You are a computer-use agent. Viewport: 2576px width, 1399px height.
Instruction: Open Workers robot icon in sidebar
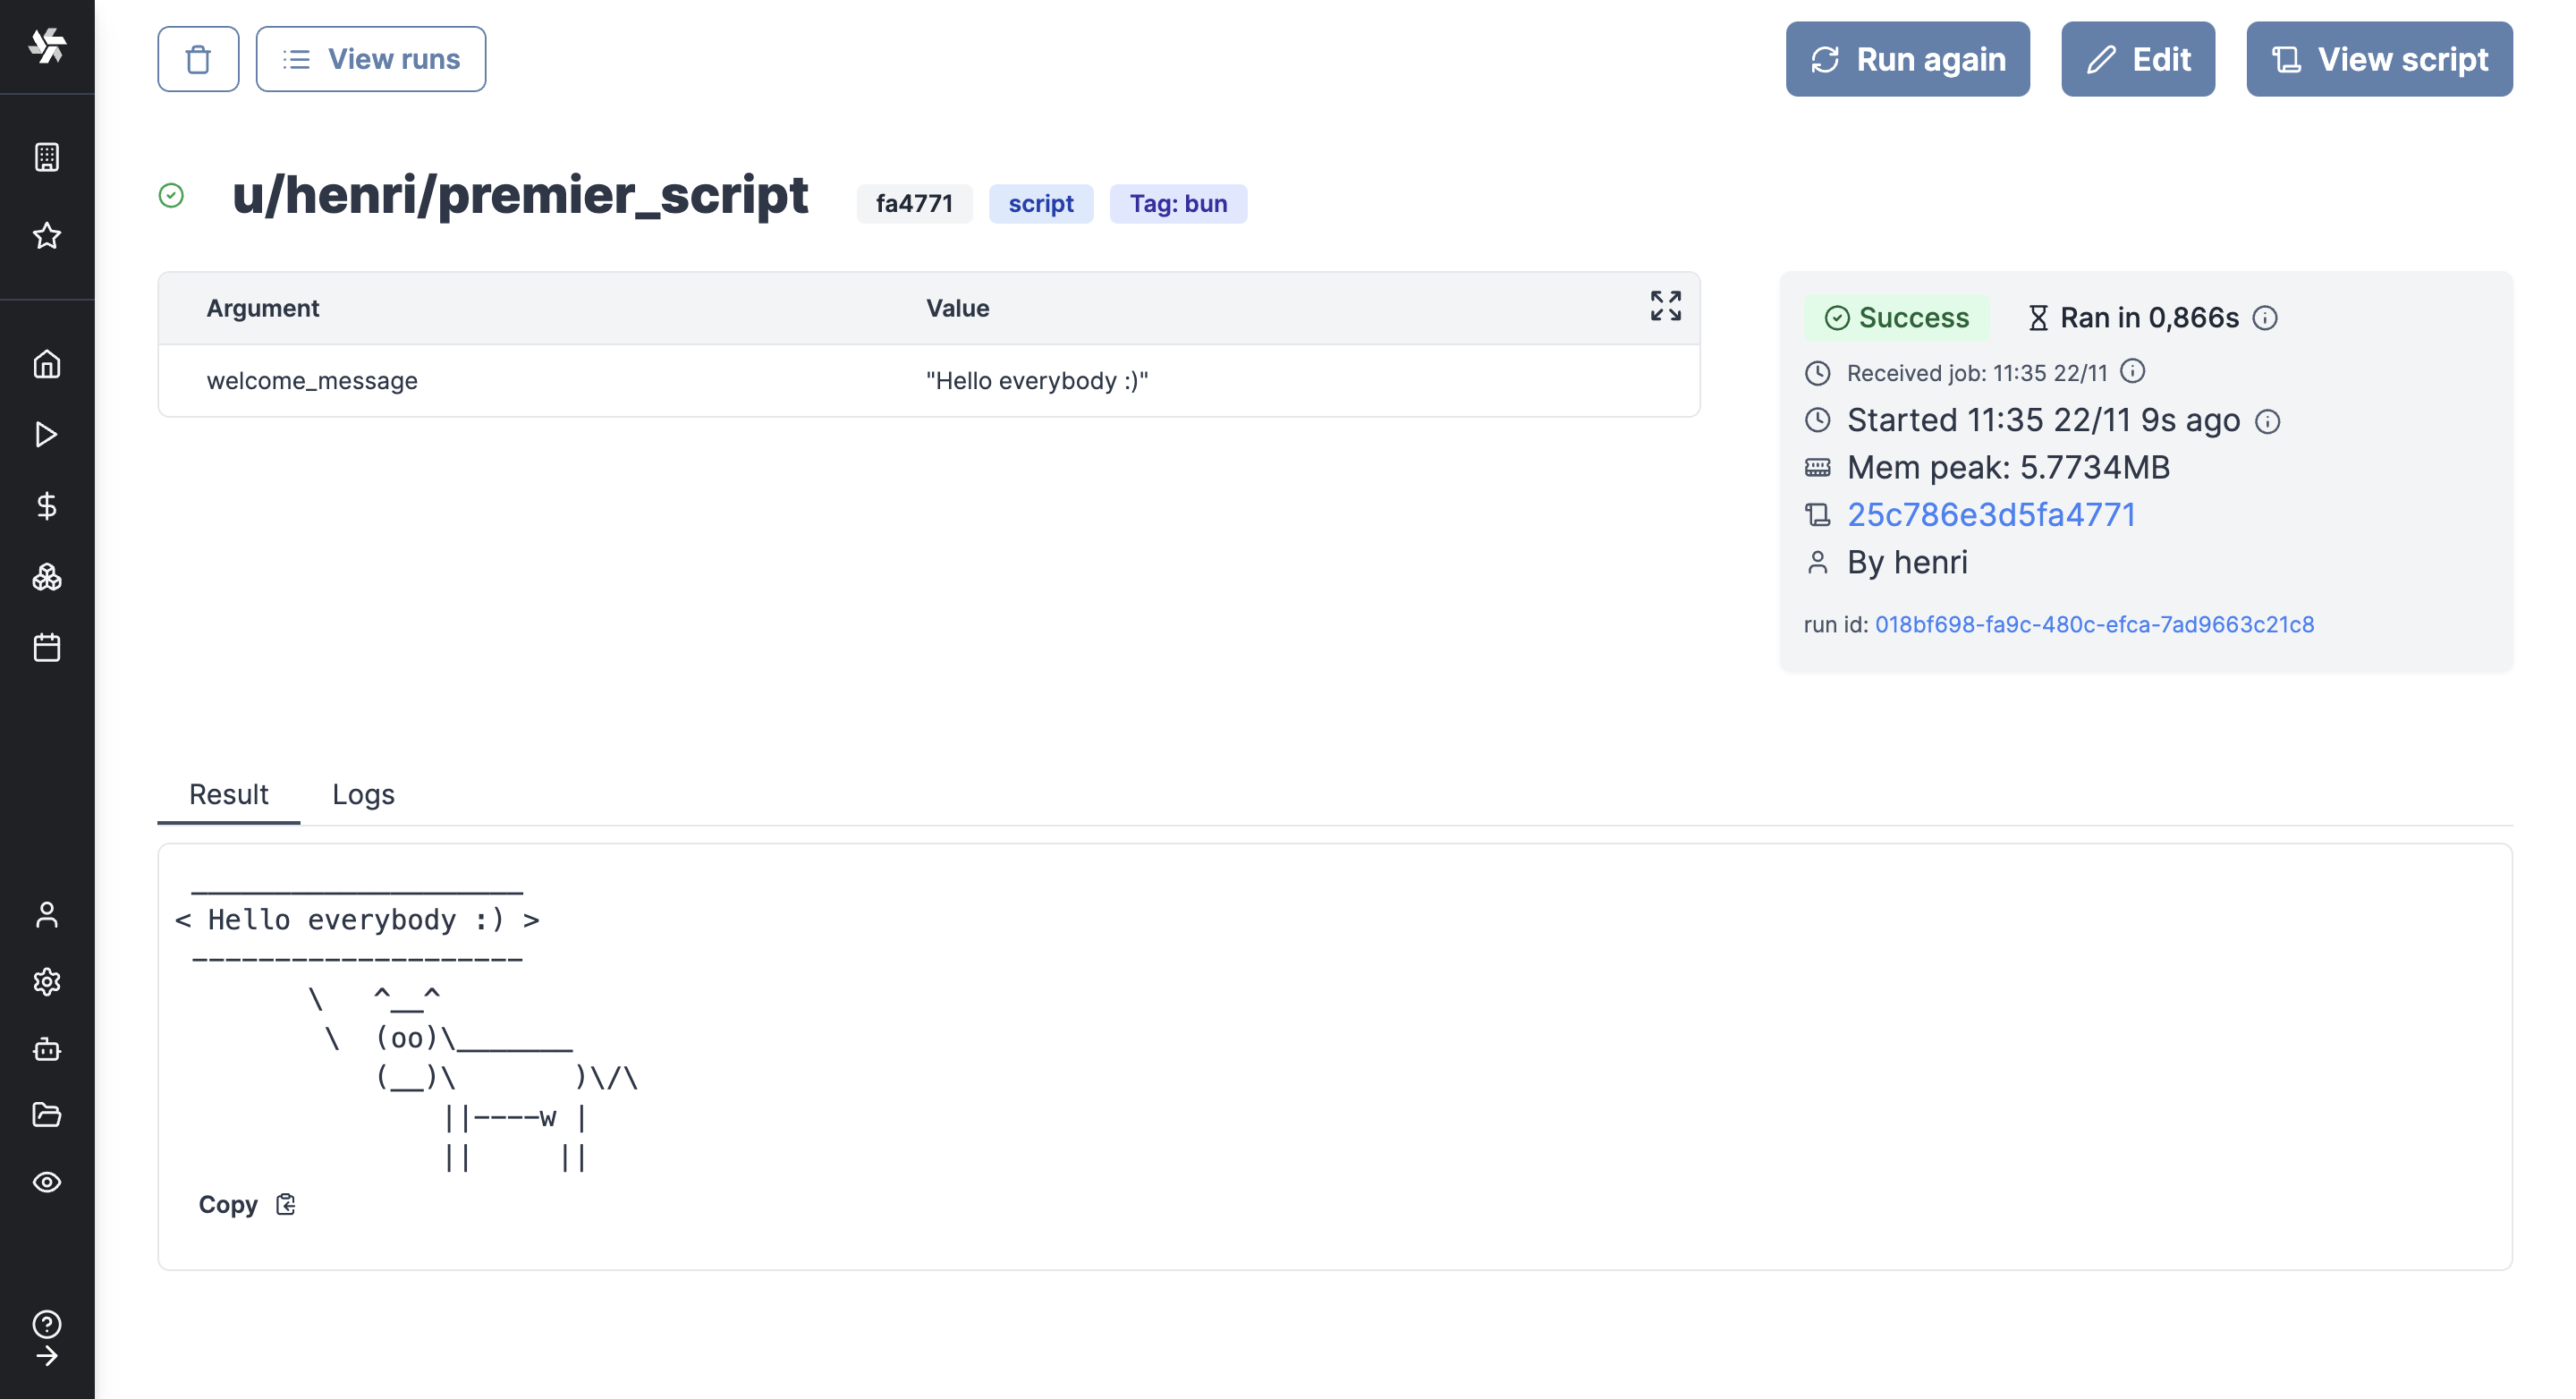click(x=47, y=1049)
